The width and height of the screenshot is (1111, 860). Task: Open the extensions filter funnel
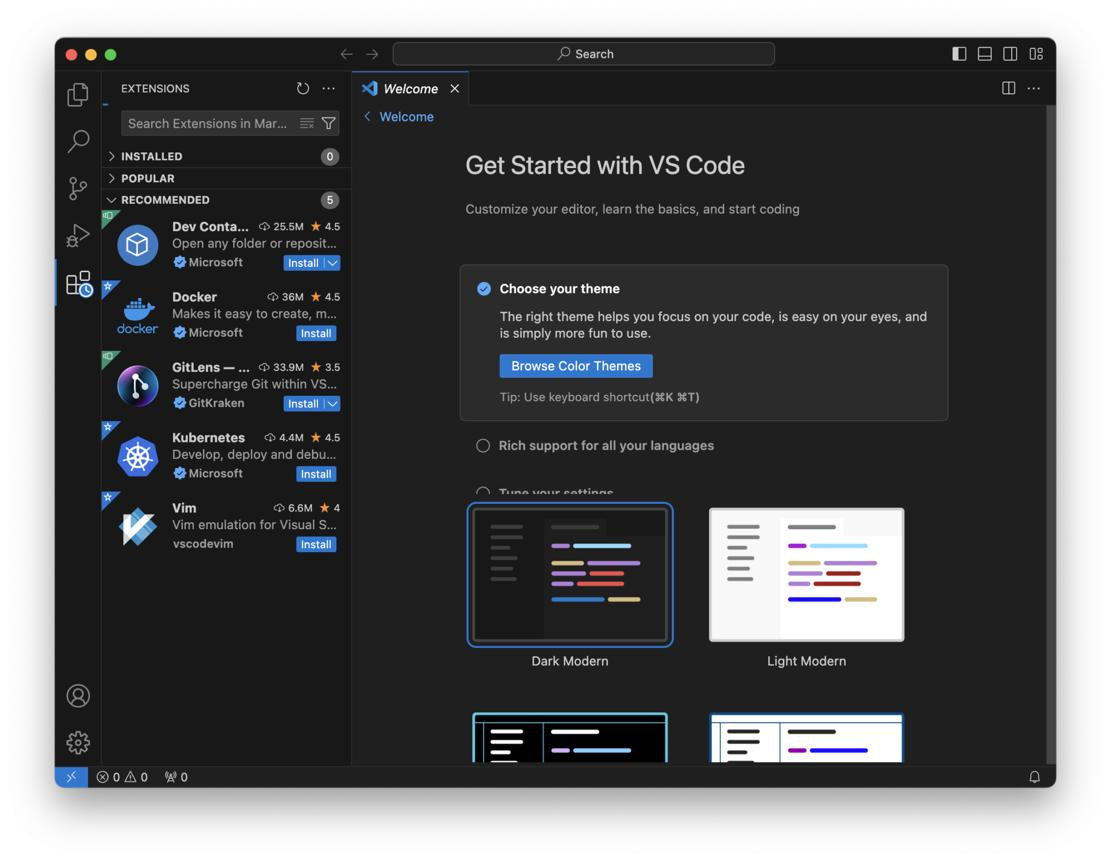point(329,123)
